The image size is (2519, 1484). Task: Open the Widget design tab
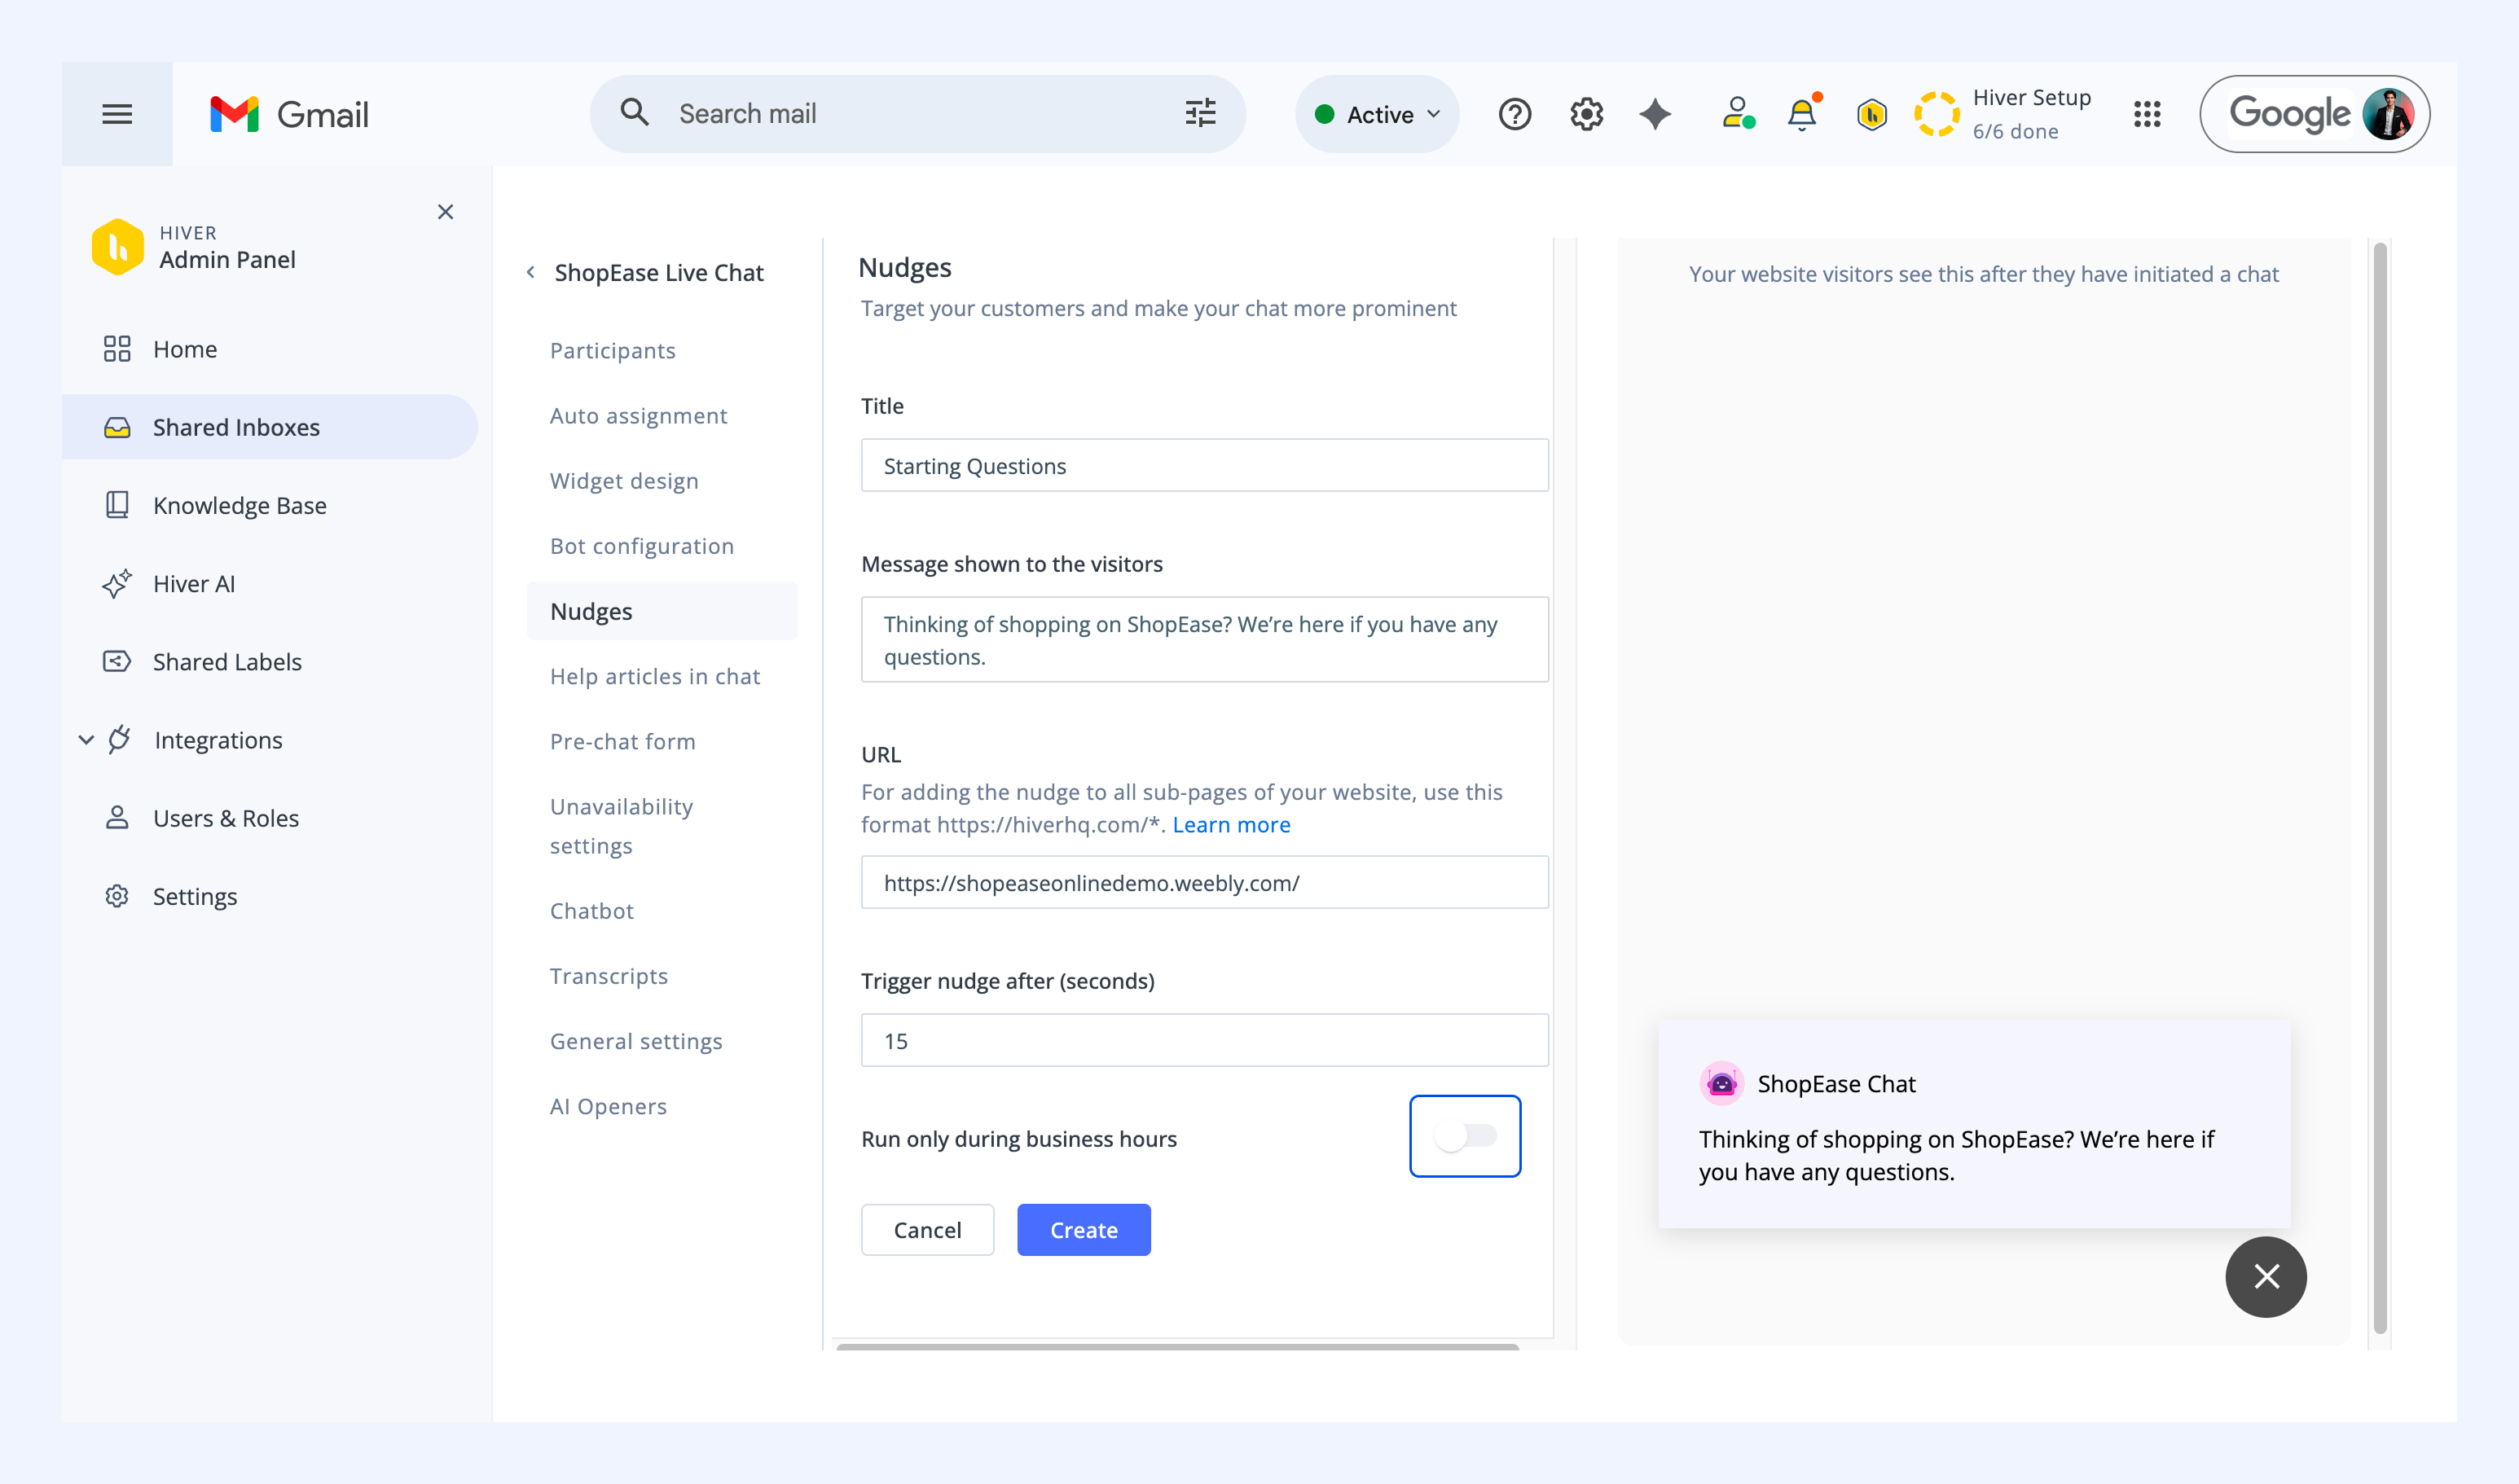(x=624, y=480)
